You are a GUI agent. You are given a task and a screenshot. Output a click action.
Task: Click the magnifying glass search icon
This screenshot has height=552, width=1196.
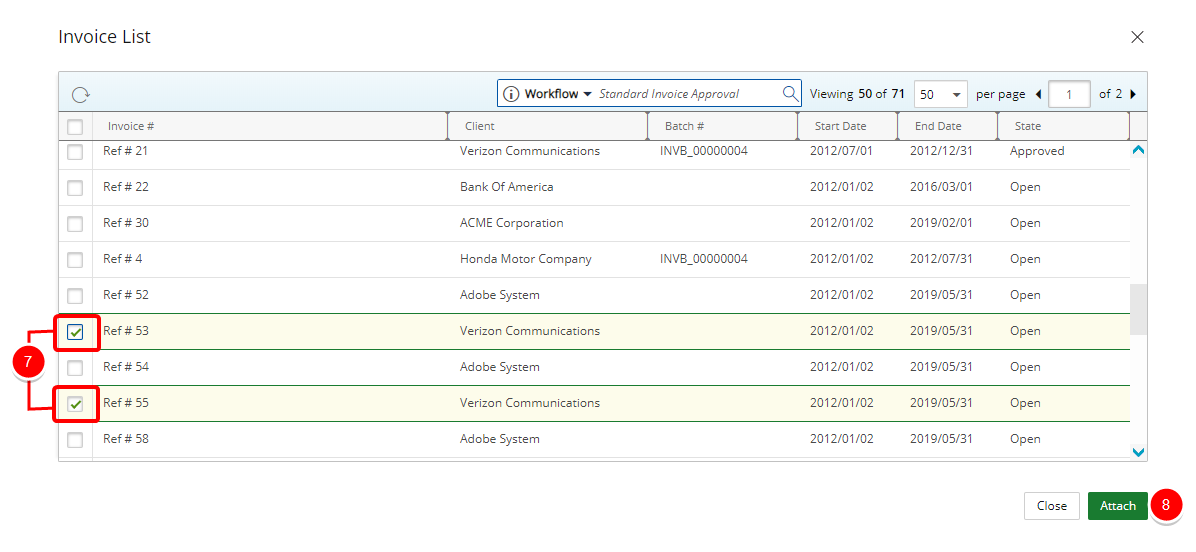point(790,94)
